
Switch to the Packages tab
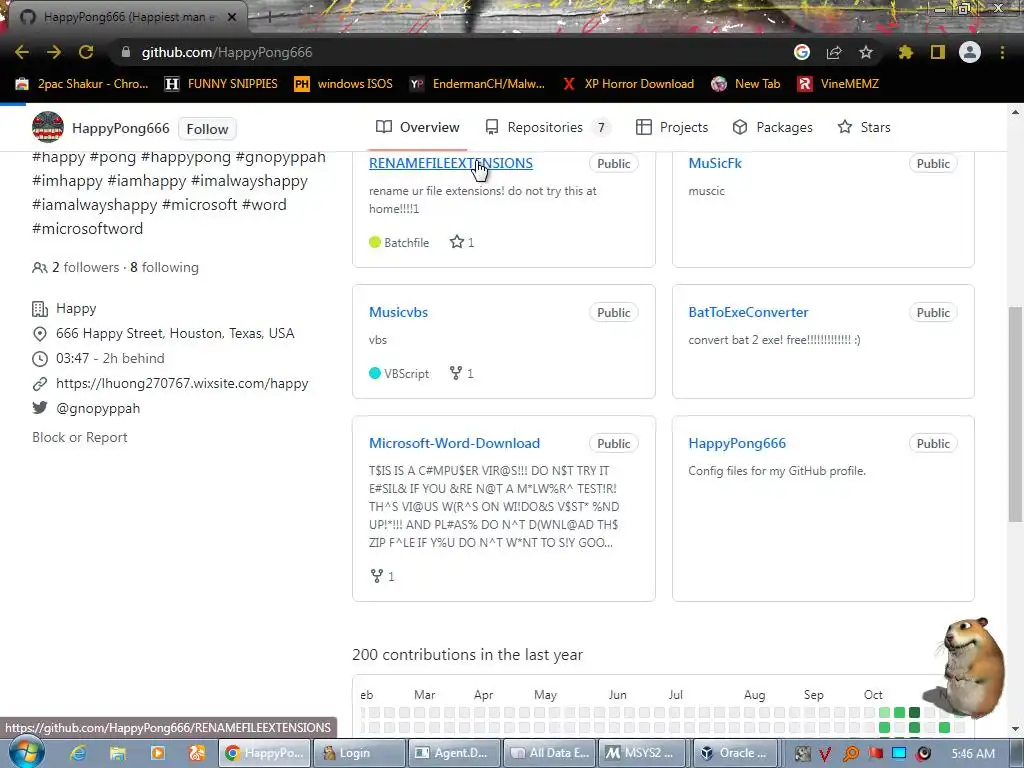tap(773, 127)
